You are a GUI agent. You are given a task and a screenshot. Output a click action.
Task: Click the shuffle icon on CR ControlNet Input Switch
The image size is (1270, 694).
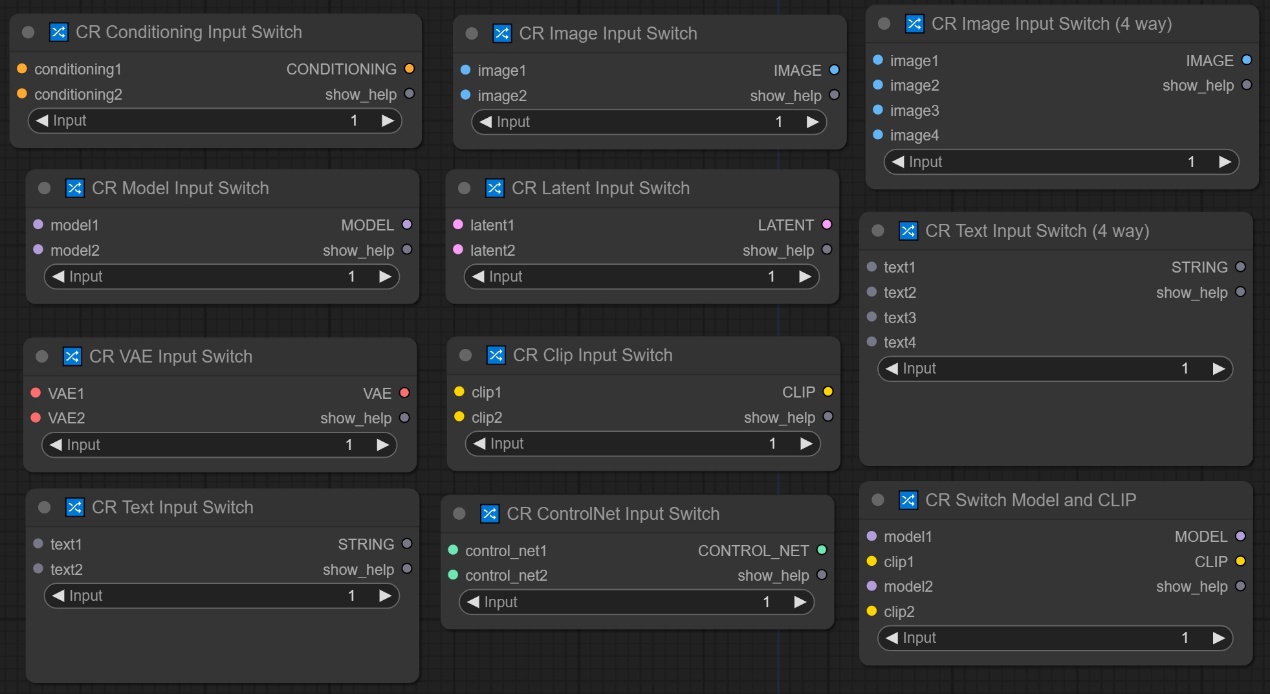tap(489, 514)
